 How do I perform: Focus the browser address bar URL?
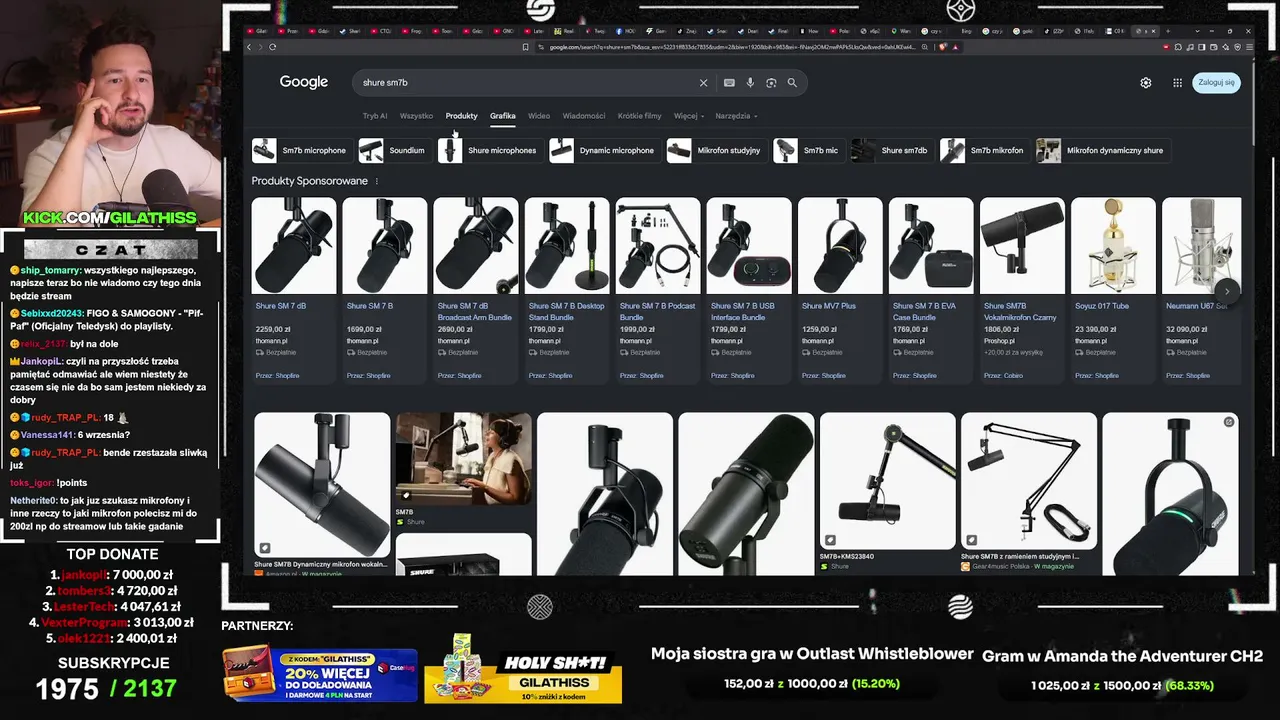tap(733, 47)
